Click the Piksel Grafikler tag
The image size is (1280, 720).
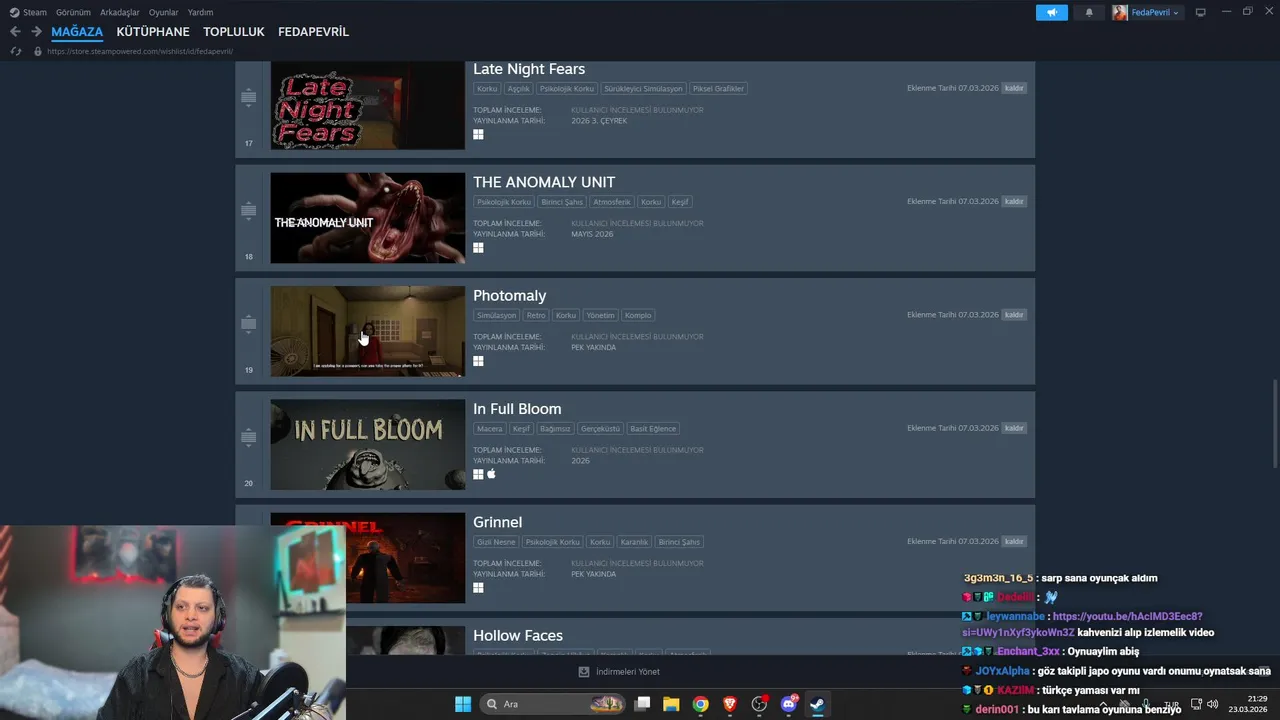pyautogui.click(x=718, y=89)
